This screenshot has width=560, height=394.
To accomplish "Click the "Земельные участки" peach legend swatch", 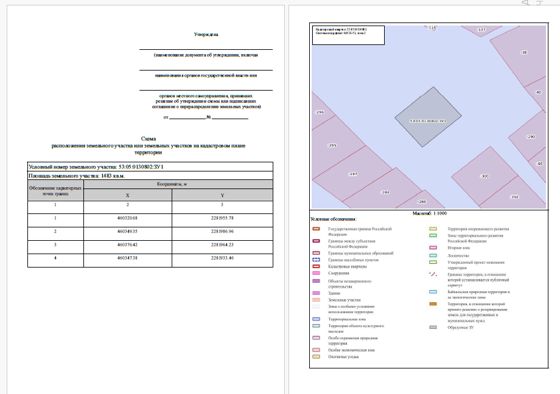I will 316,300.
